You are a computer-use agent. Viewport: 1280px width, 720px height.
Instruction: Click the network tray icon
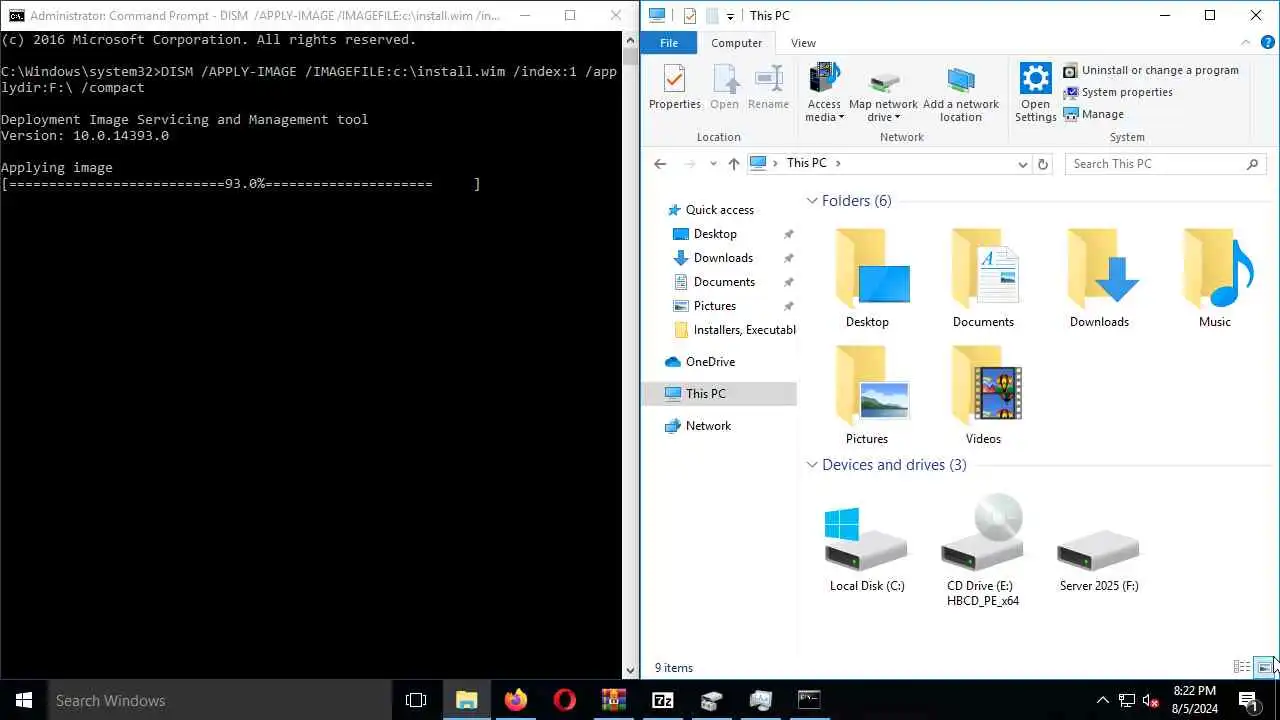[x=1127, y=700]
